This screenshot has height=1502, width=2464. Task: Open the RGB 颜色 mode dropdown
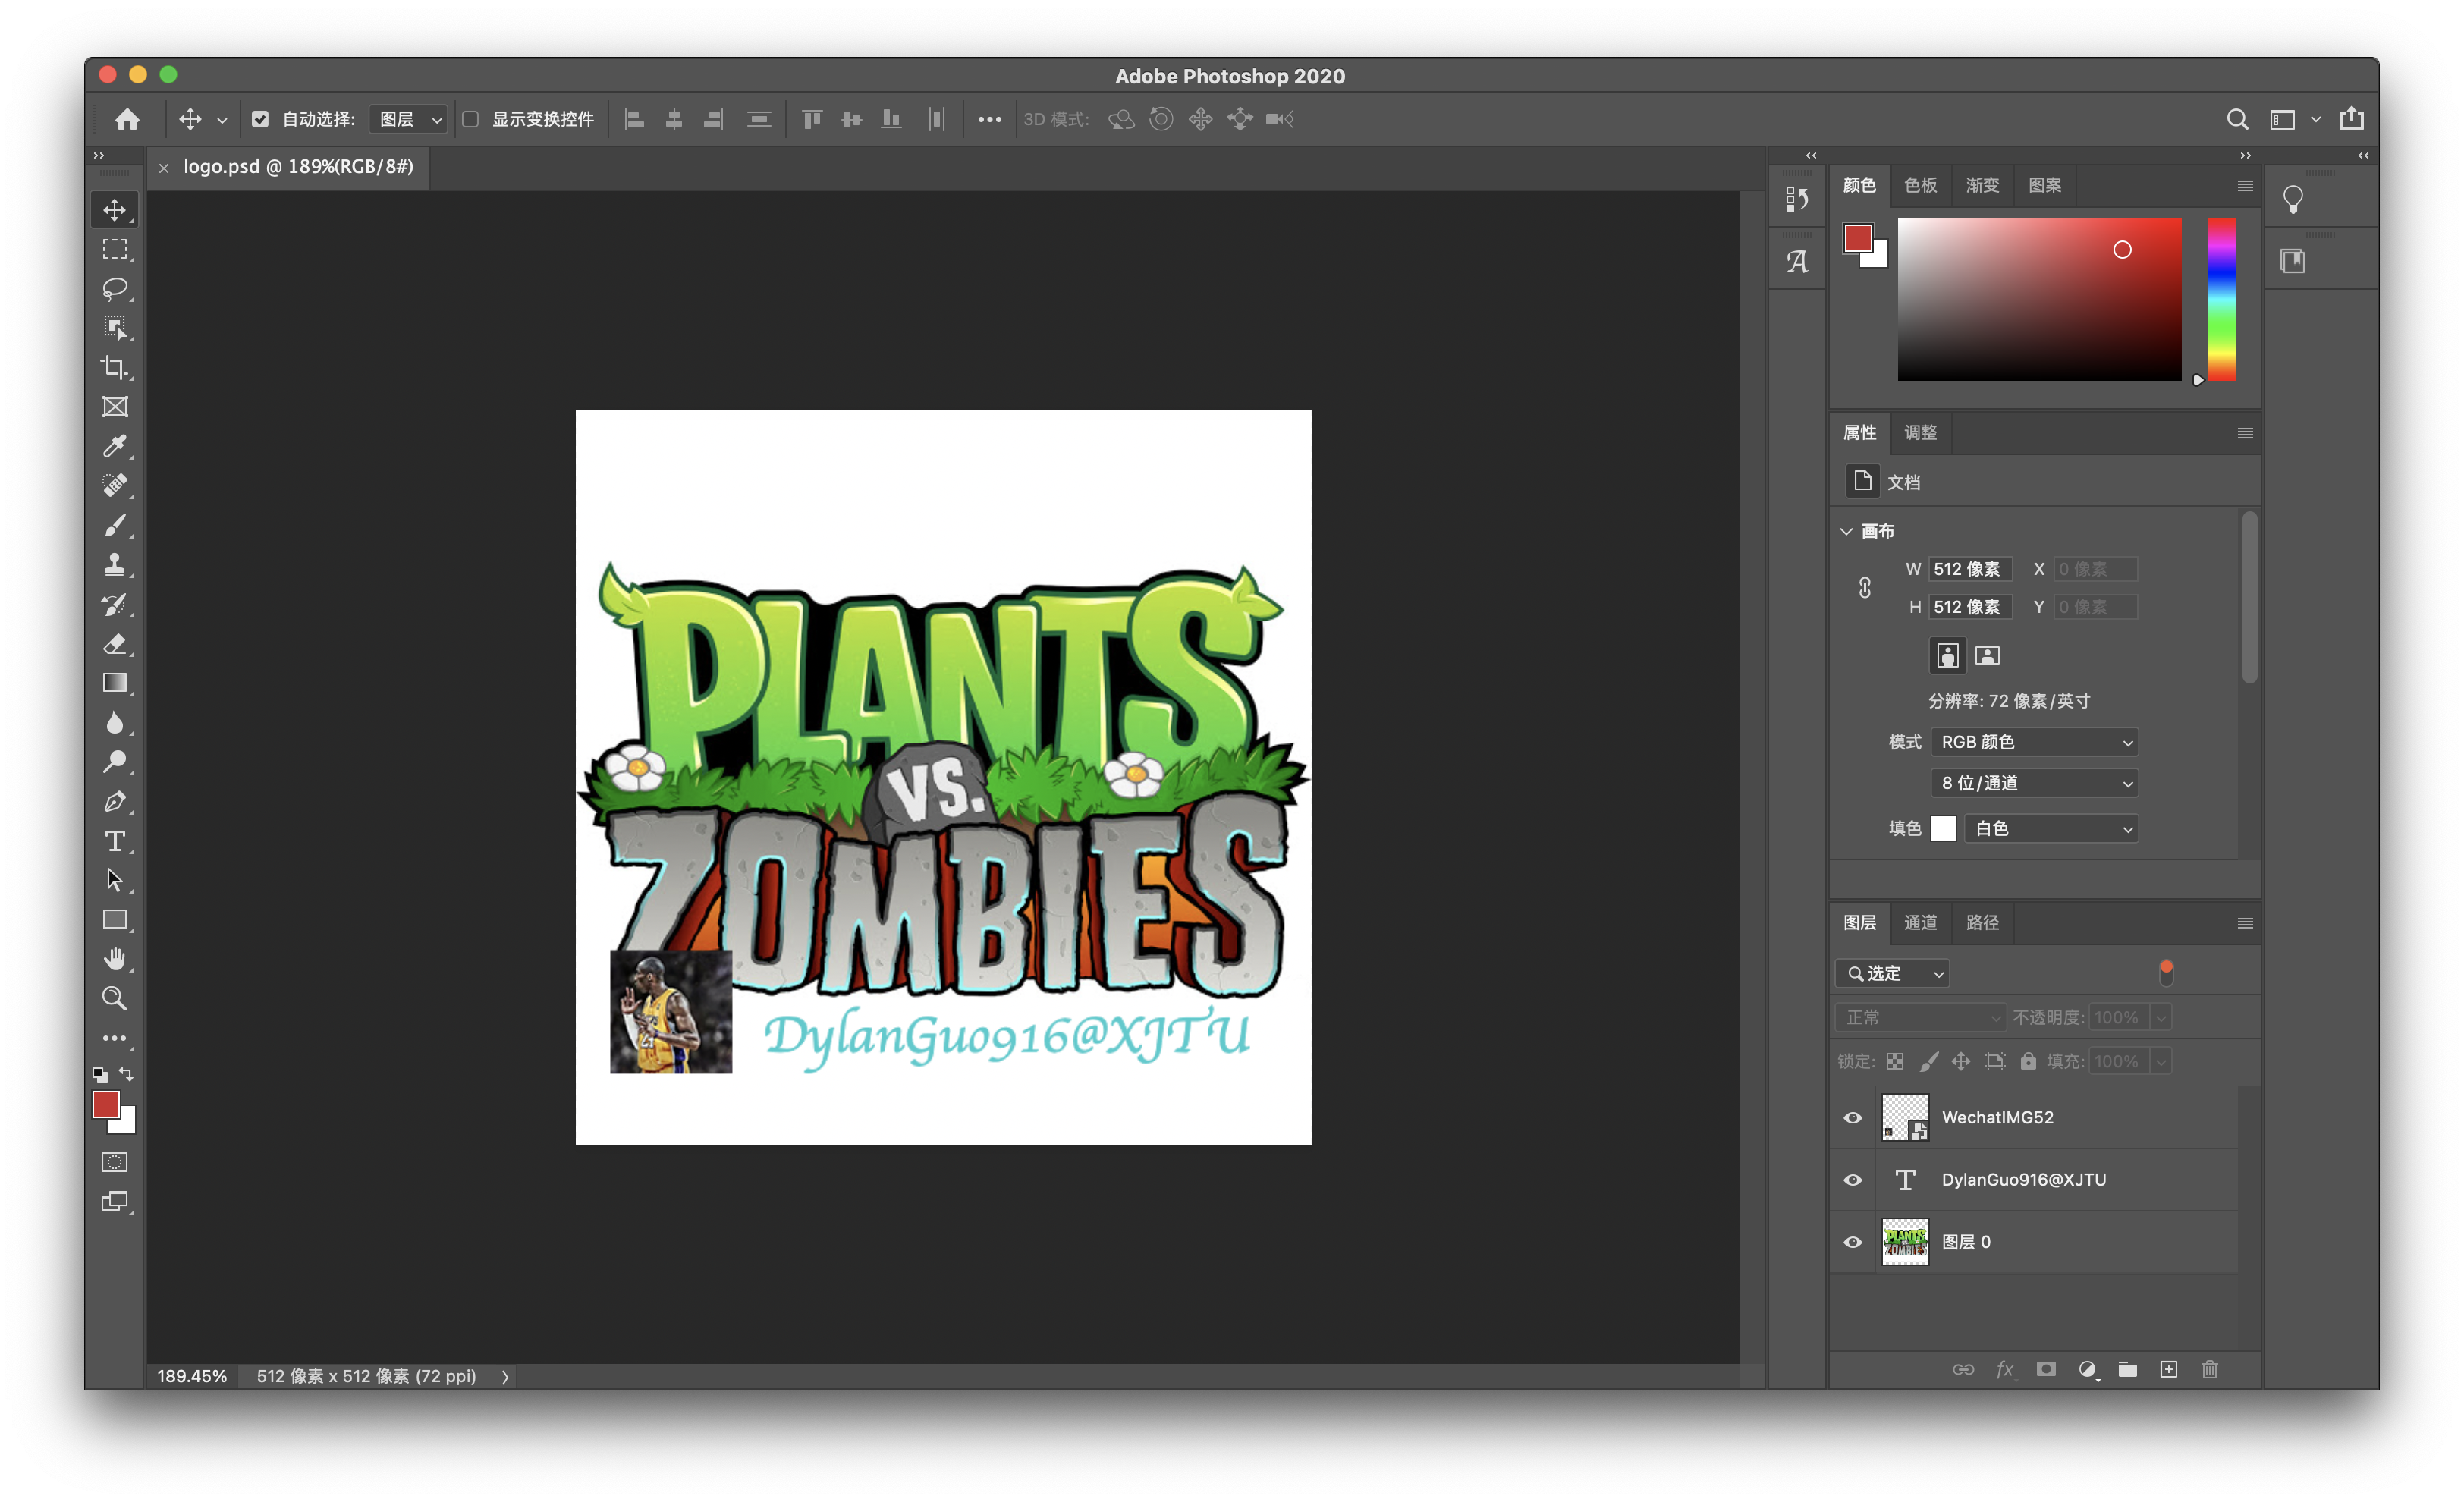(x=2034, y=742)
